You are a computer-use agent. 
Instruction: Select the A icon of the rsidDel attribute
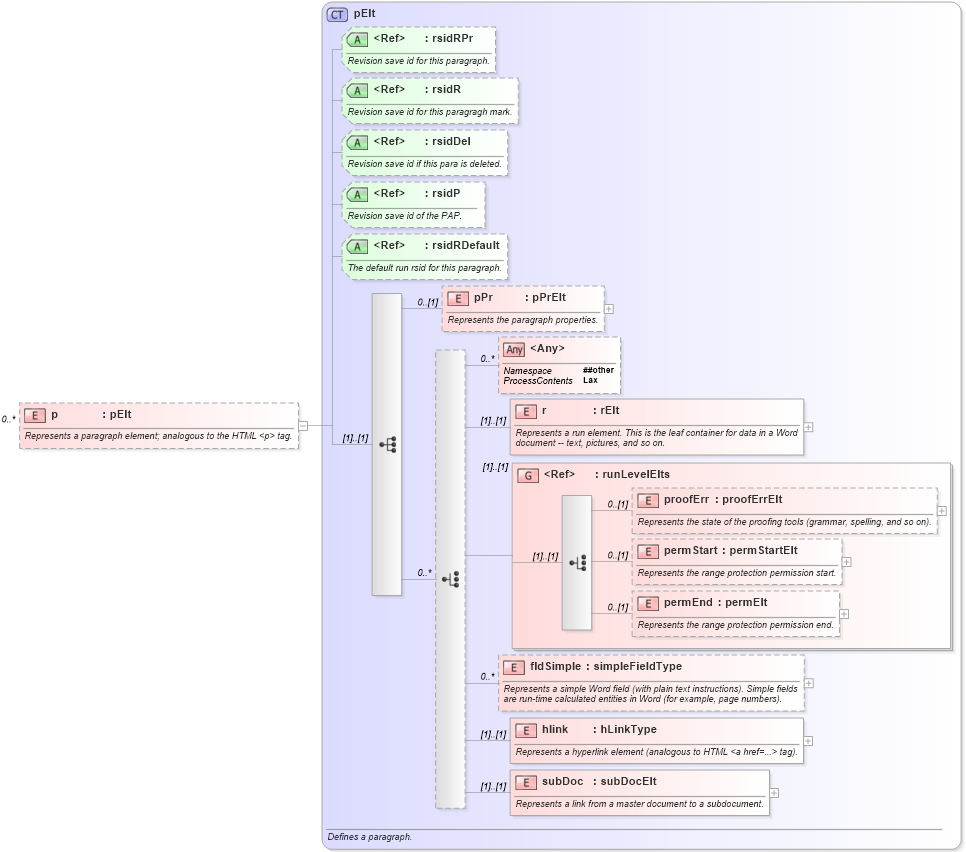coord(358,141)
